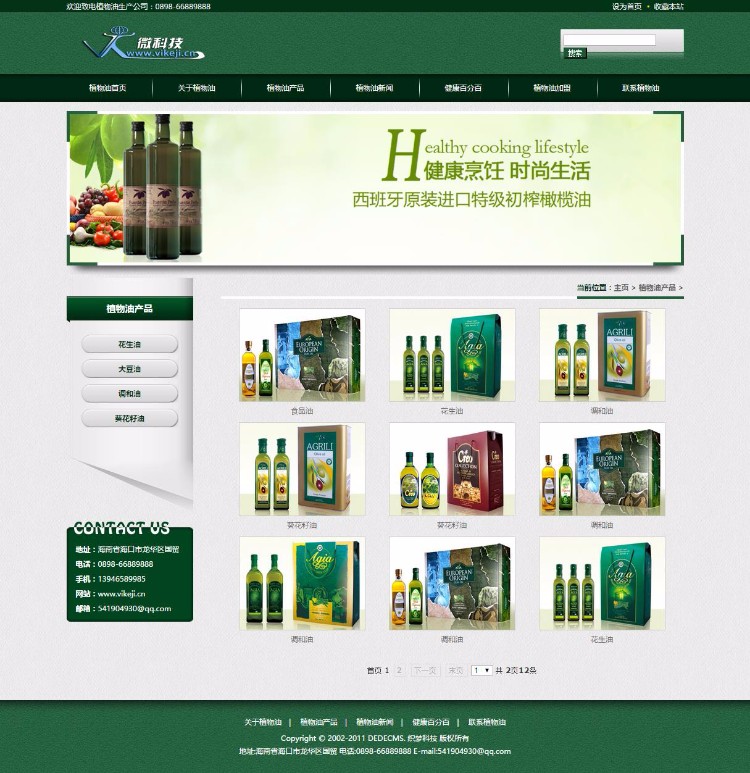Image resolution: width=750 pixels, height=773 pixels.
Task: Open the page number dropdown
Action: (481, 670)
